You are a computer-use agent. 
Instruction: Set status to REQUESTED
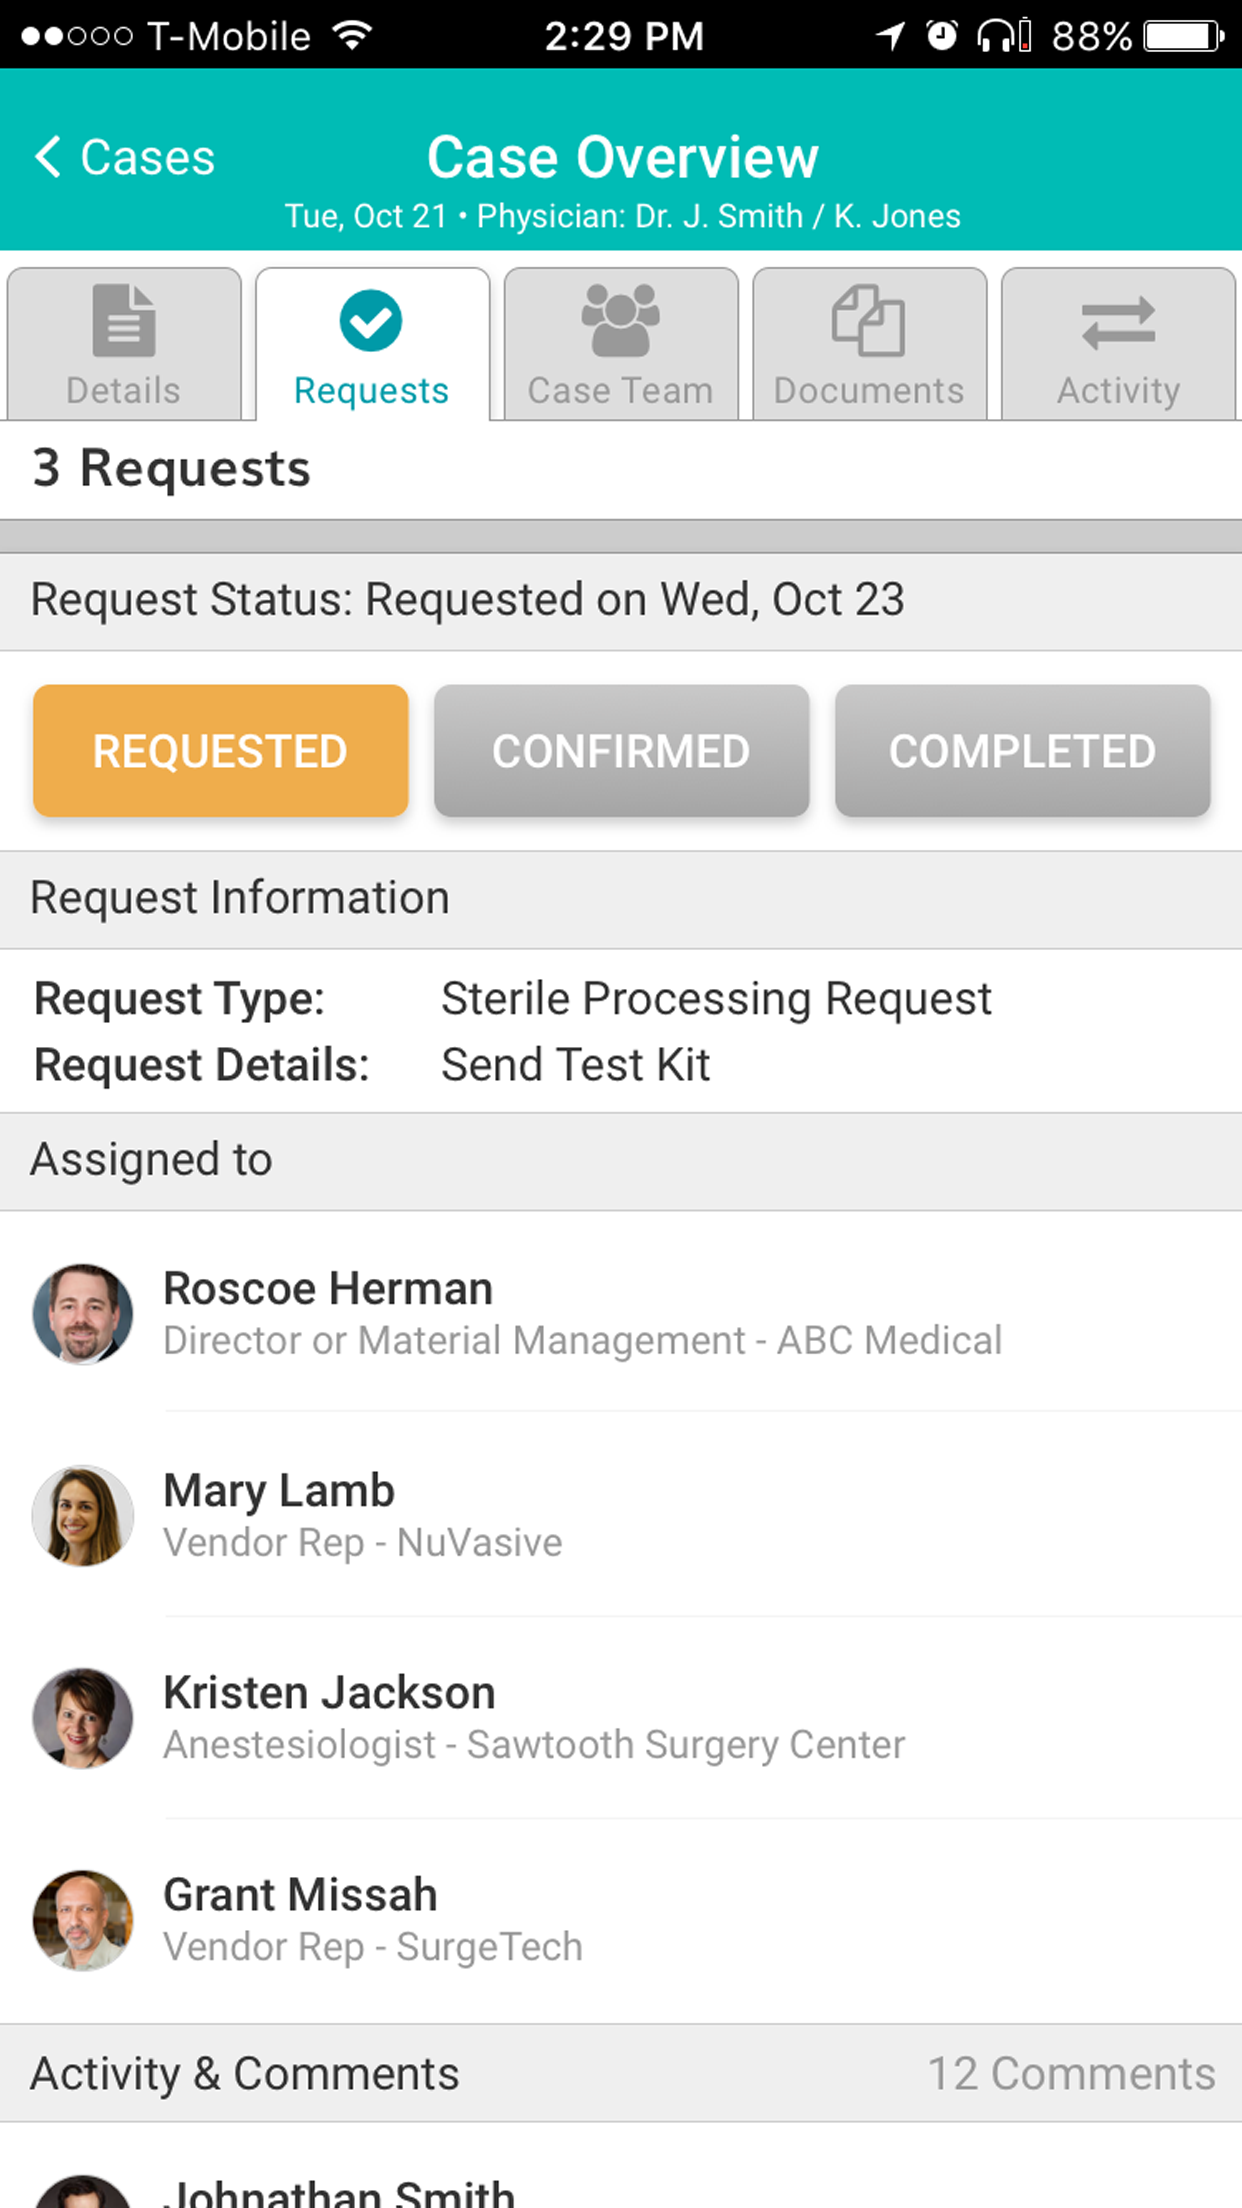tap(220, 751)
